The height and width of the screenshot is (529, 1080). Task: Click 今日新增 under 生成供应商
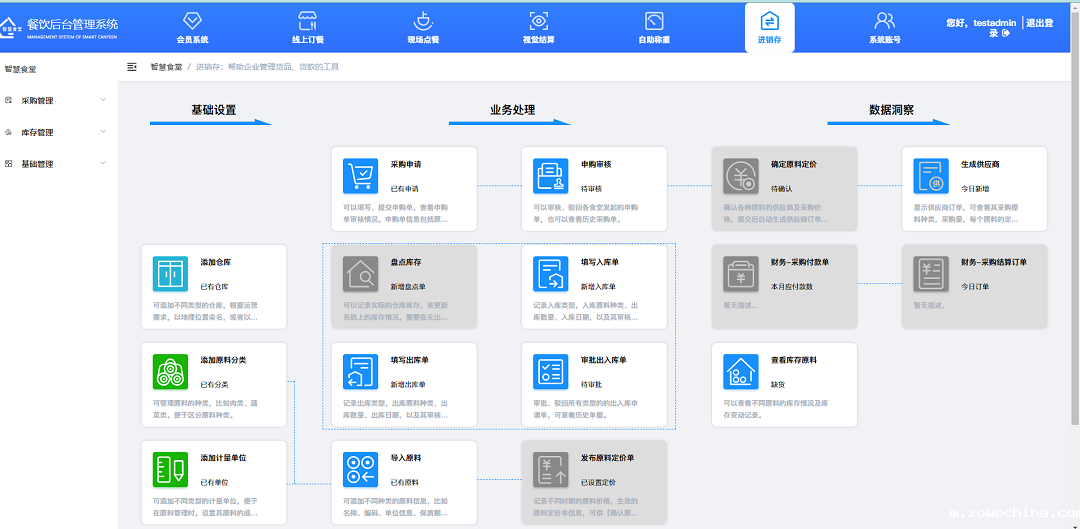point(975,189)
